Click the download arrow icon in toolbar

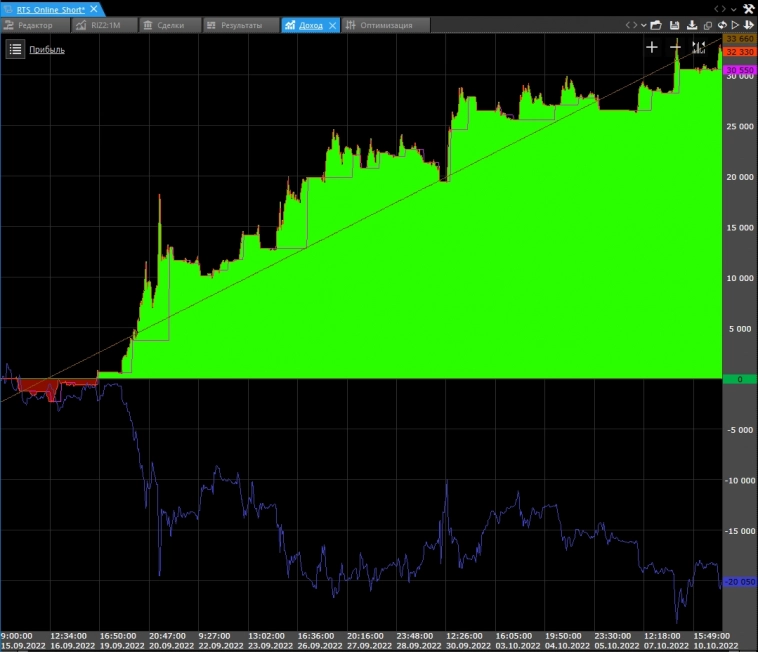tap(690, 25)
